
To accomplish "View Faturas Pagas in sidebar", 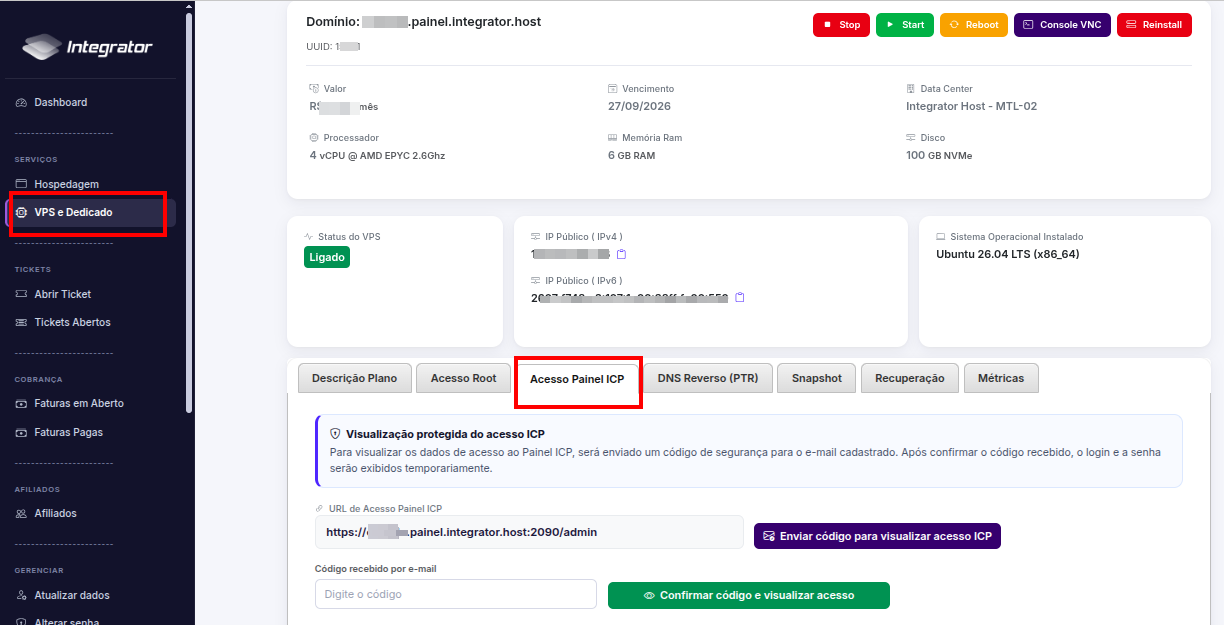I will [68, 432].
